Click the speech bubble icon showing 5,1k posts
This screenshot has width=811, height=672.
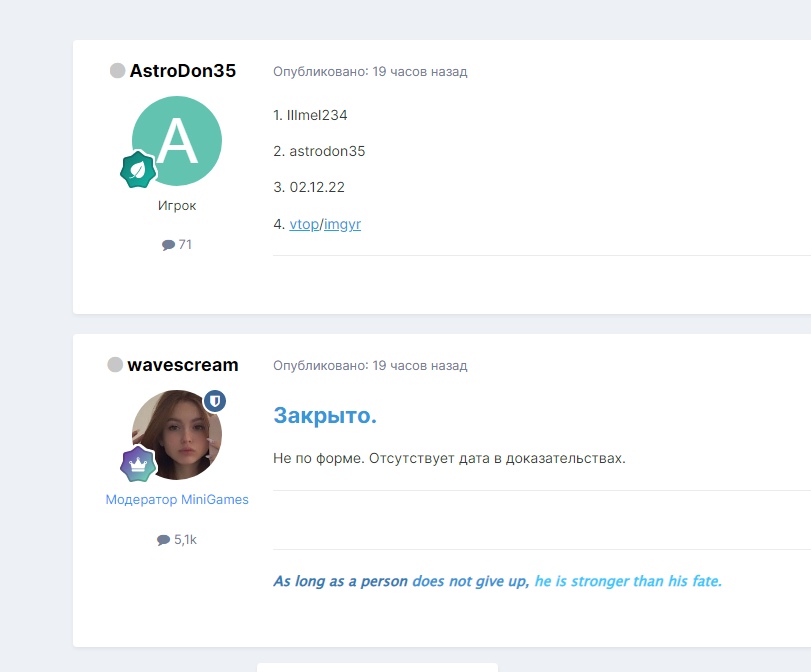pos(163,540)
